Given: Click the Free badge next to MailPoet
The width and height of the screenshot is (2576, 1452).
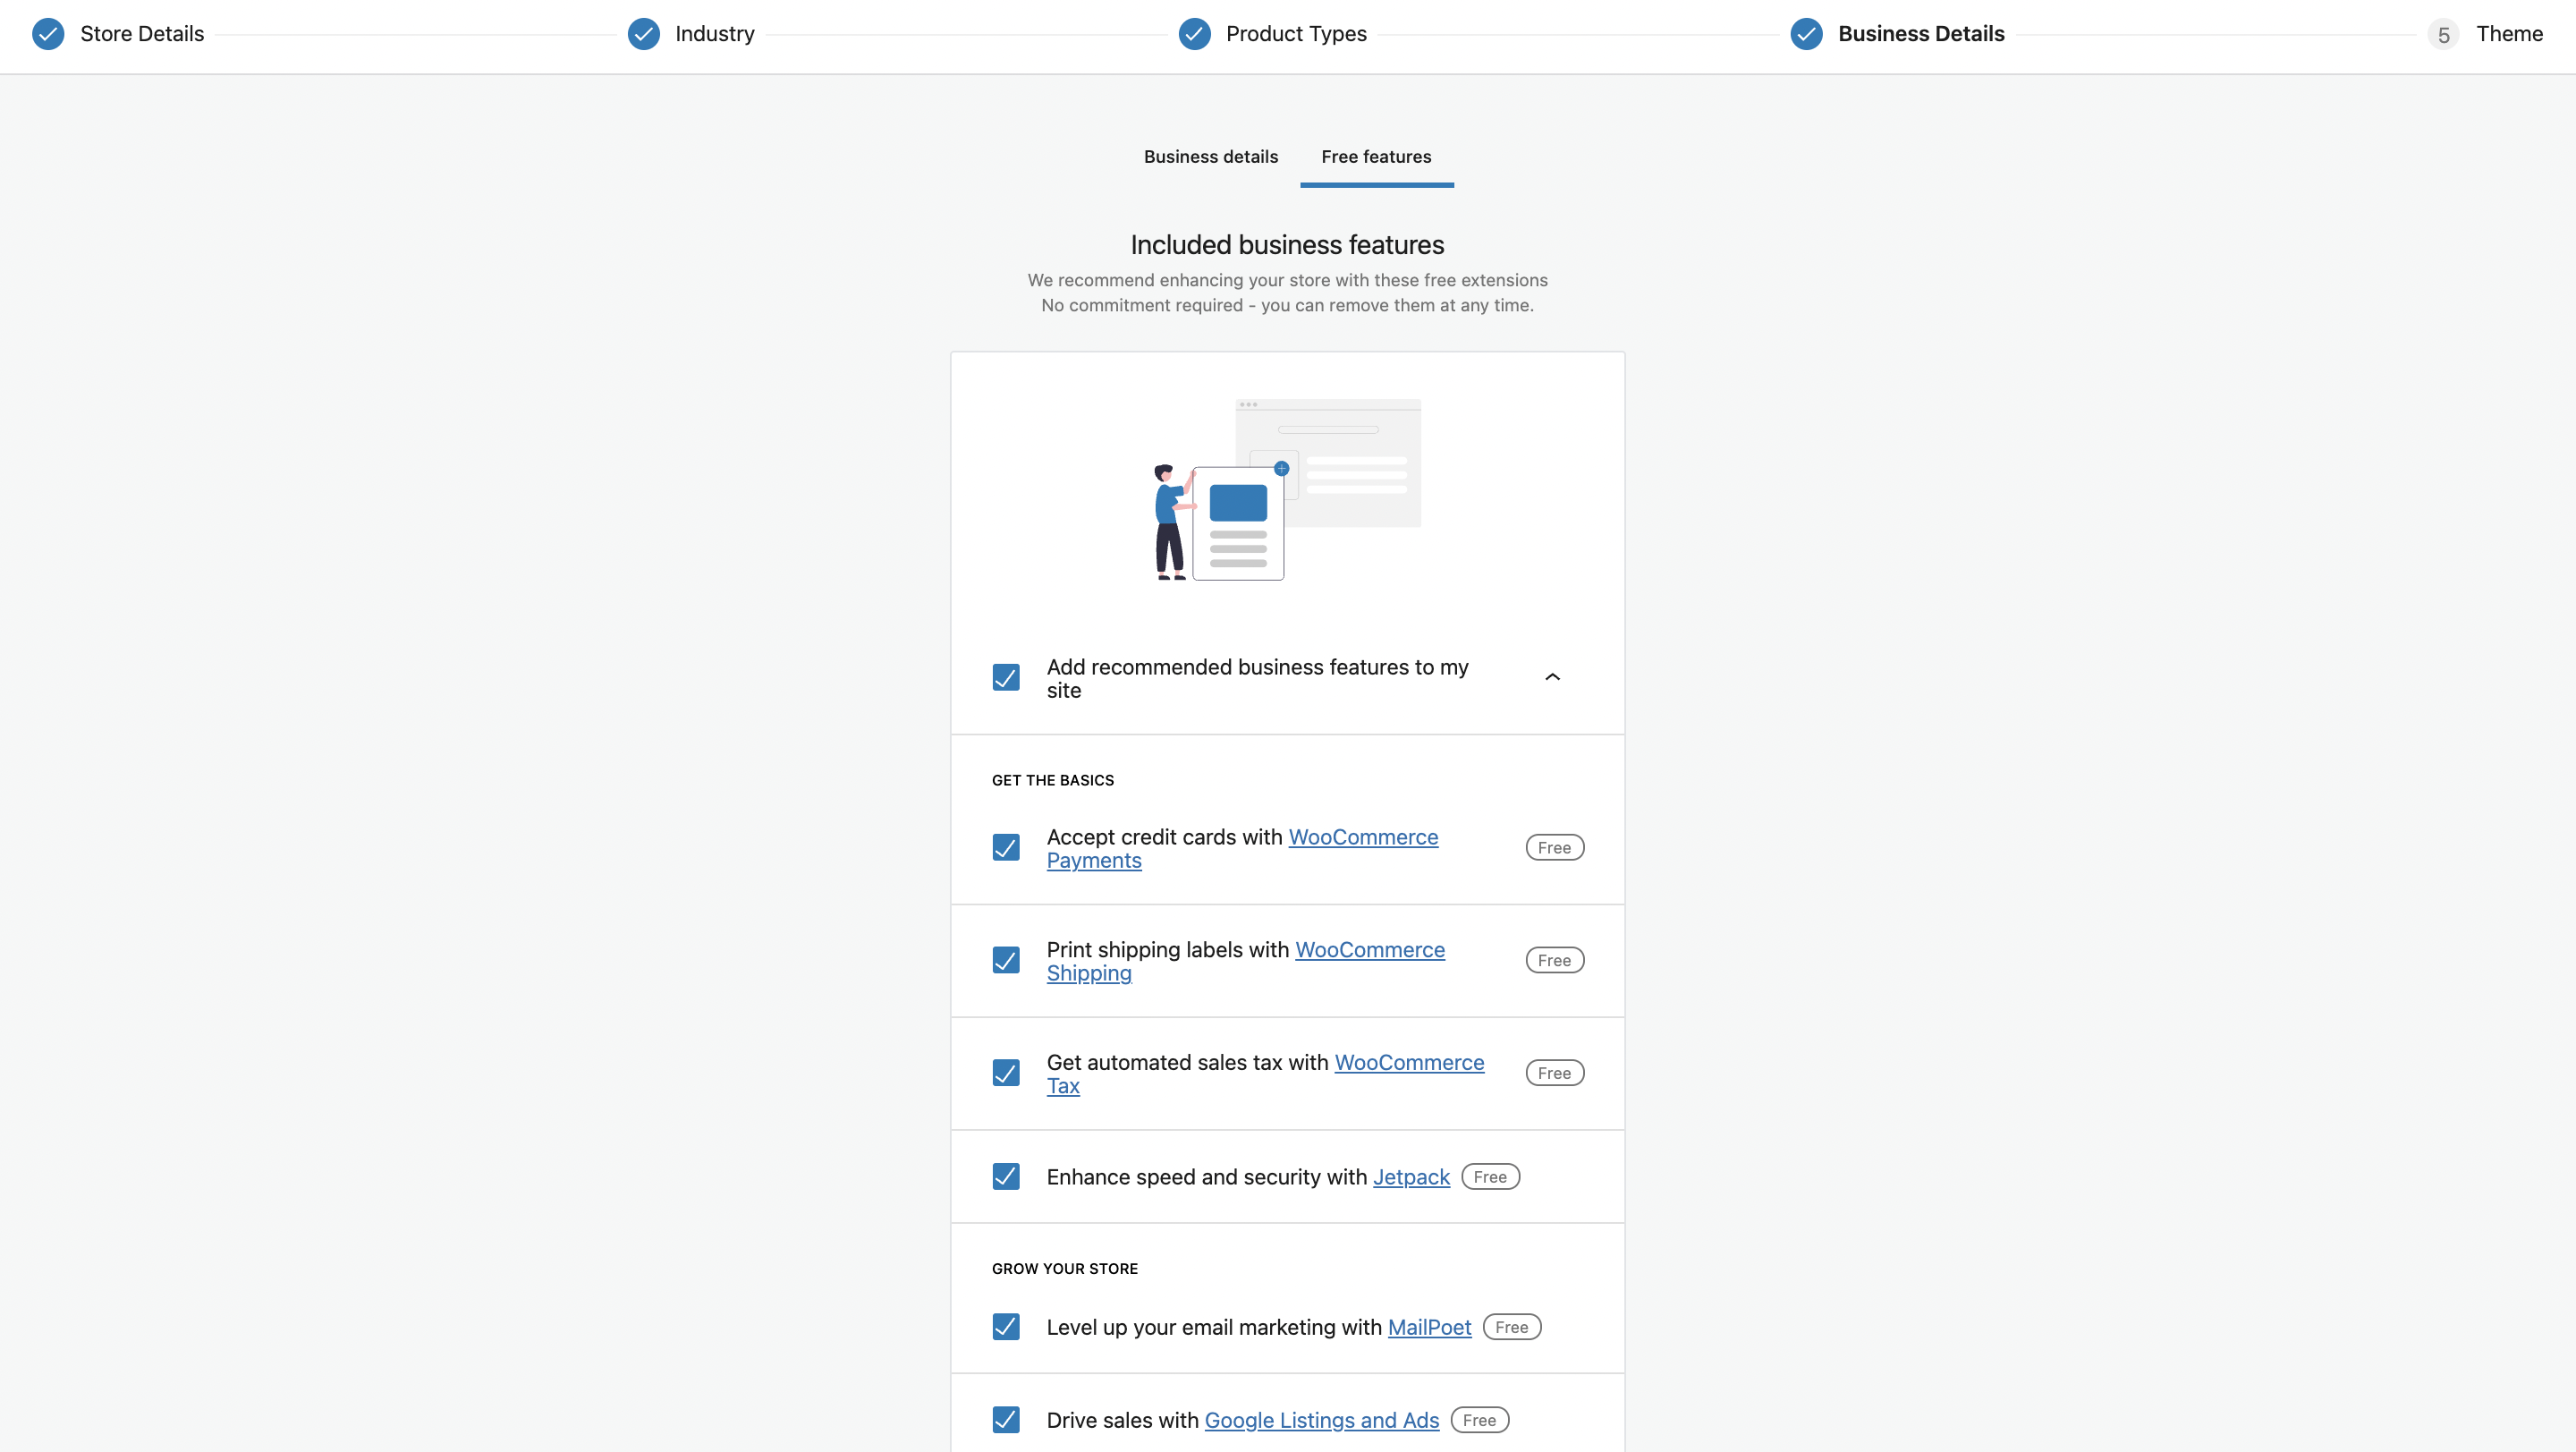Looking at the screenshot, I should 1511,1327.
